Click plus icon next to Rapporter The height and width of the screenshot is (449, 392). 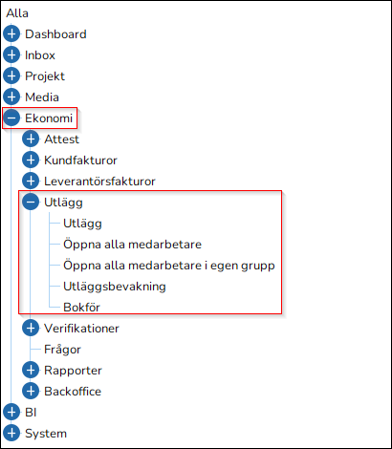click(31, 370)
